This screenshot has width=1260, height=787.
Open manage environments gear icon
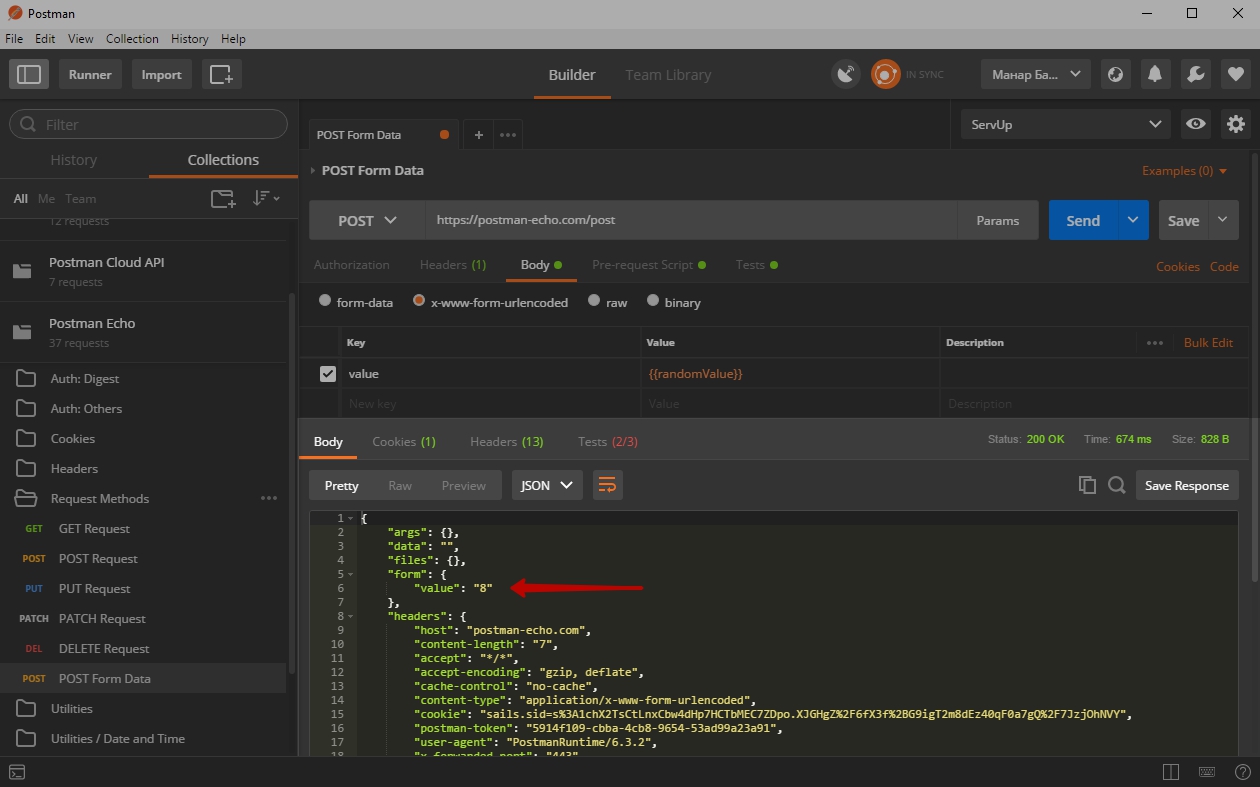(1236, 124)
